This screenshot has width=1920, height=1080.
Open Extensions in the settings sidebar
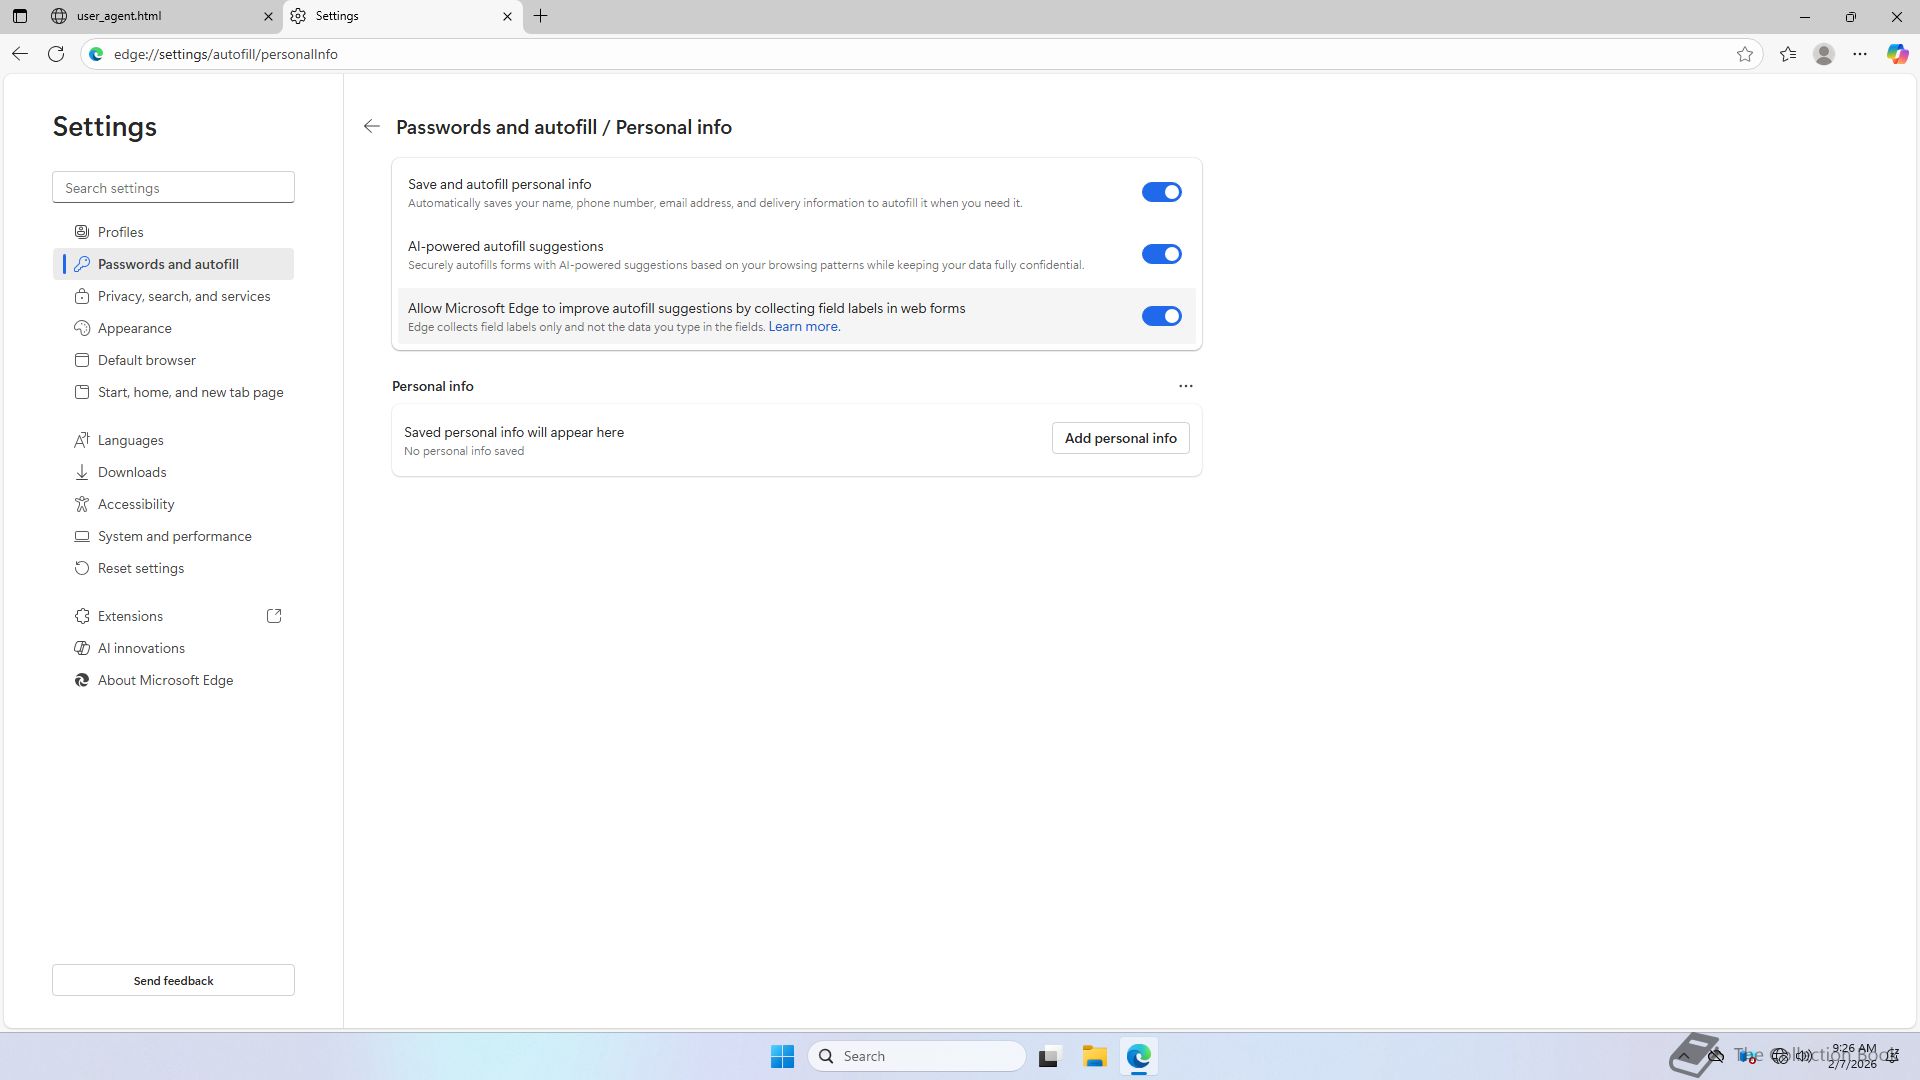click(x=130, y=616)
